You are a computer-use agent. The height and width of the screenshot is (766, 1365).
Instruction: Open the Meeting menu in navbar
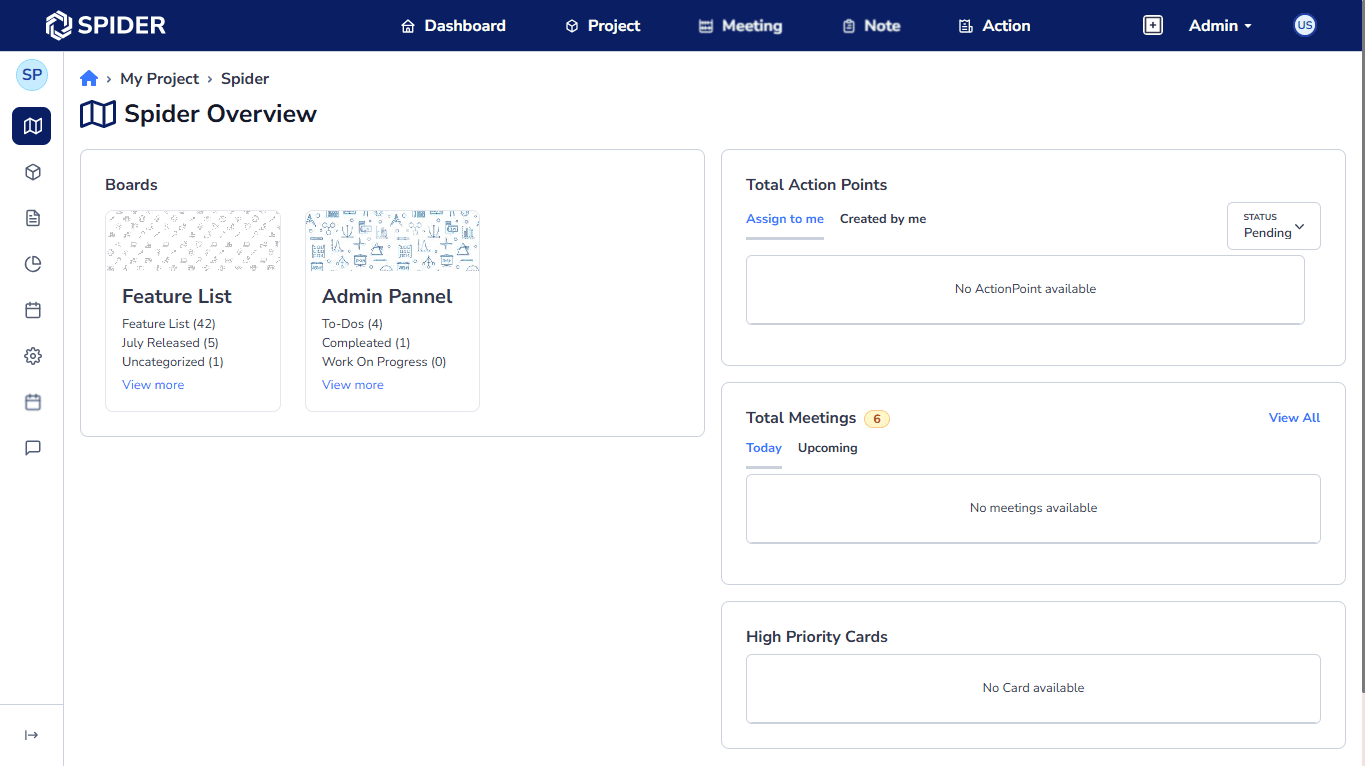click(x=739, y=25)
